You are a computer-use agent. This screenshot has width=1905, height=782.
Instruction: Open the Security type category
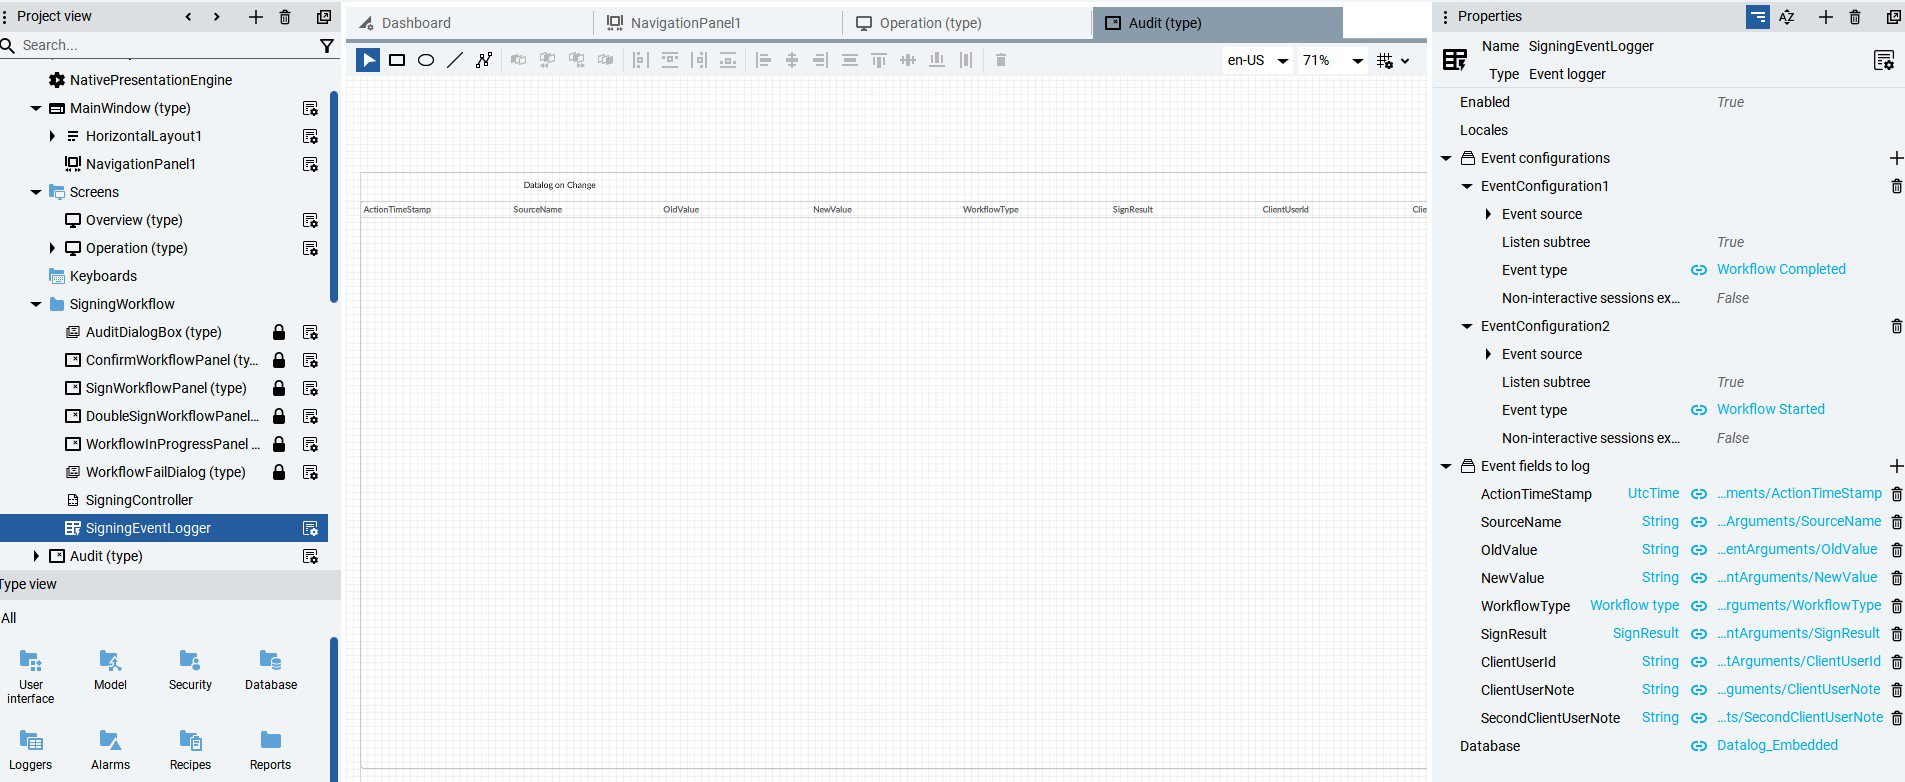190,670
